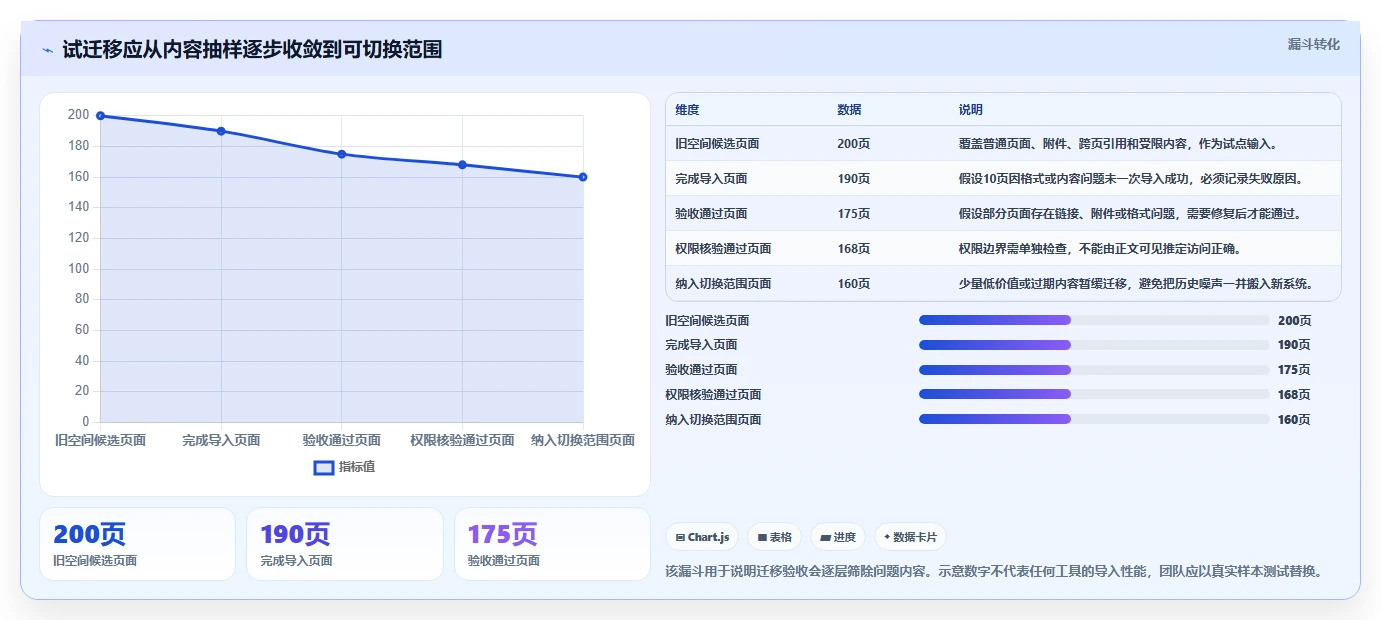Click the y-axis value 200
Image resolution: width=1381 pixels, height=620 pixels.
coord(79,115)
